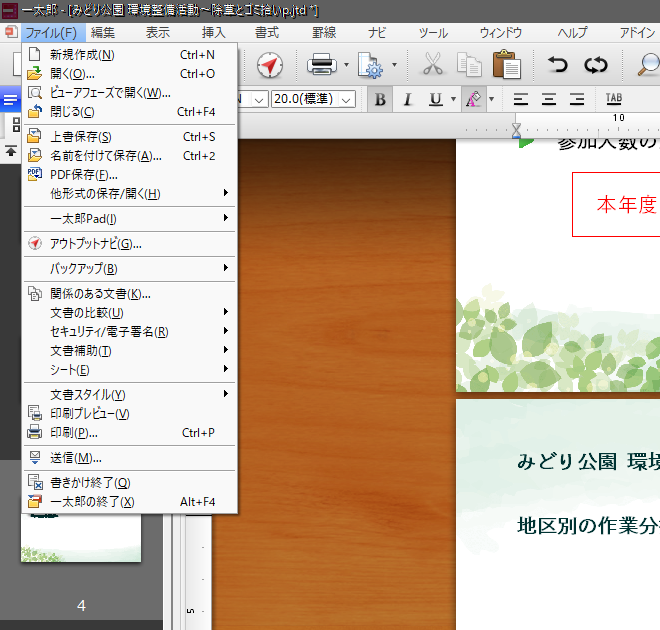Click the blue lines sidebar panel icon
Screen dimensions: 660x630
click(x=10, y=100)
